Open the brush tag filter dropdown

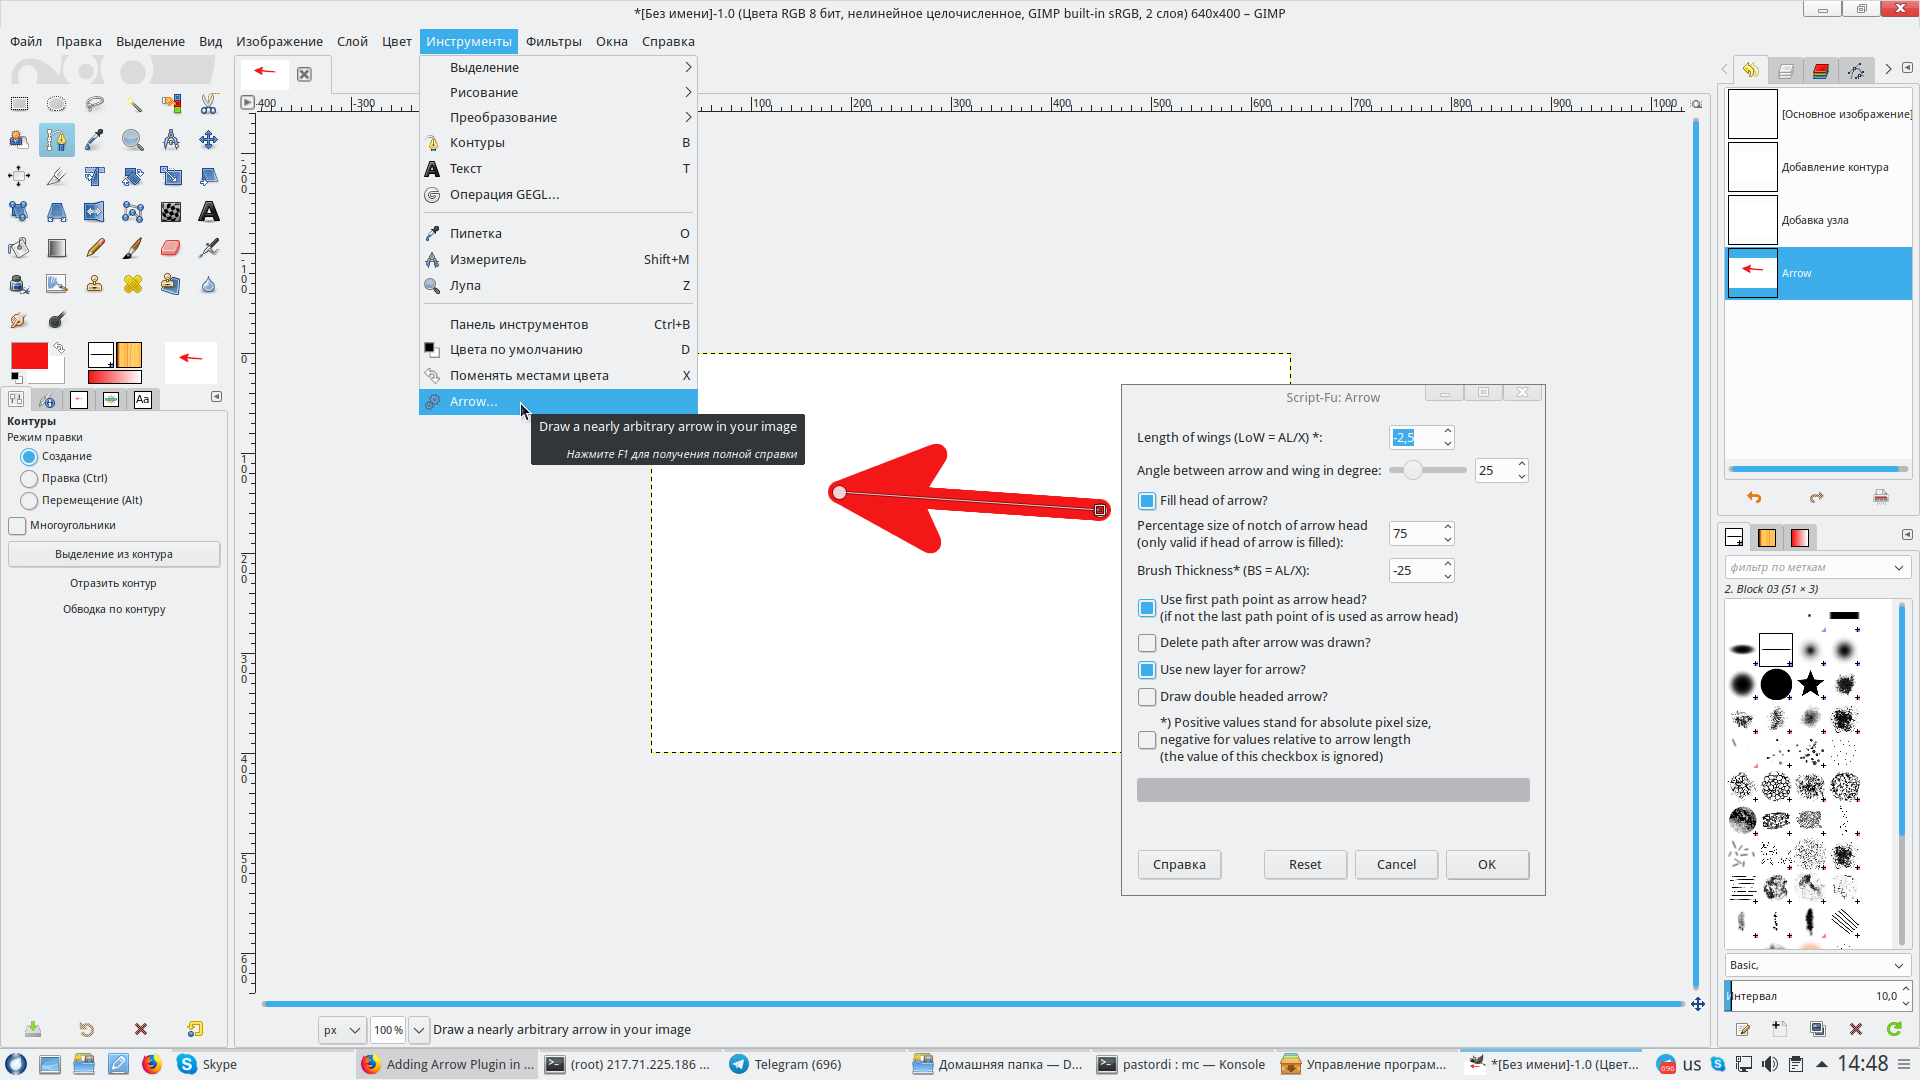point(1898,568)
